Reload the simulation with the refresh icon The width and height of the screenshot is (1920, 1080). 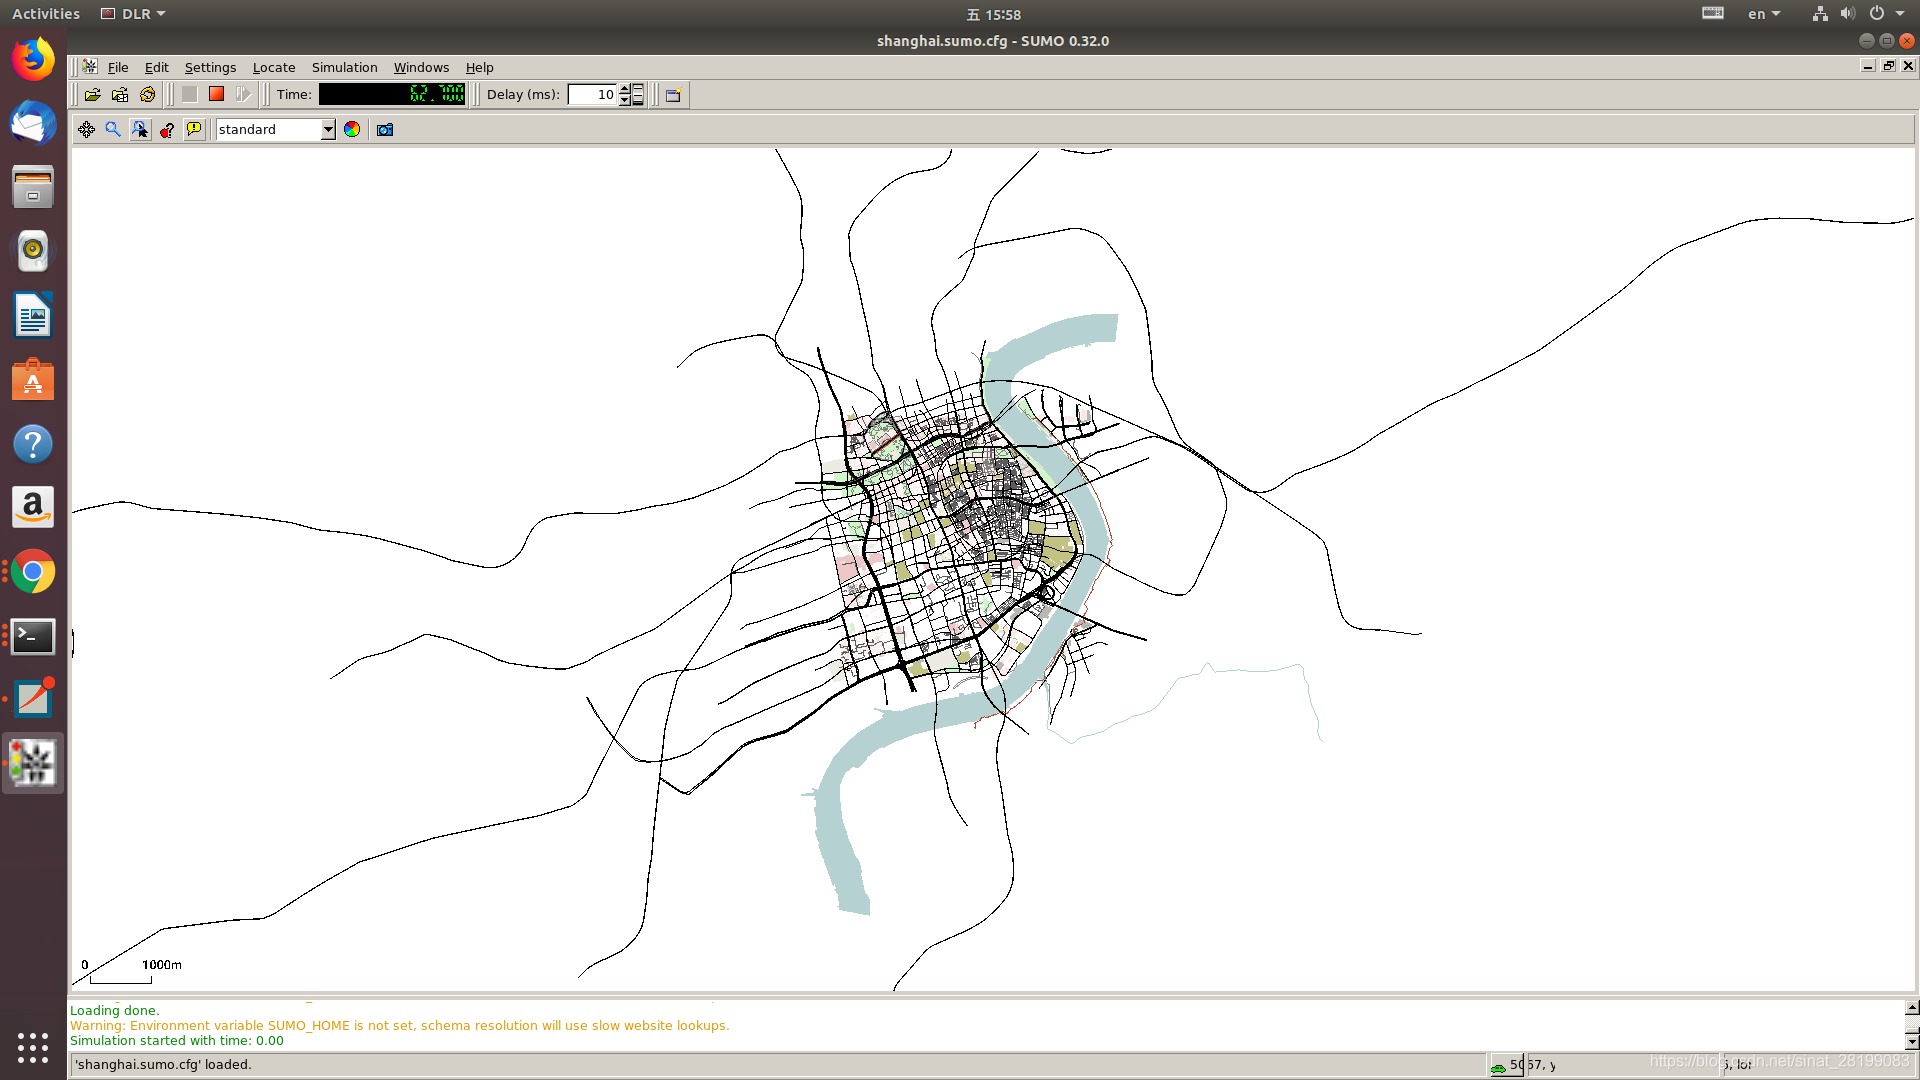pyautogui.click(x=148, y=94)
